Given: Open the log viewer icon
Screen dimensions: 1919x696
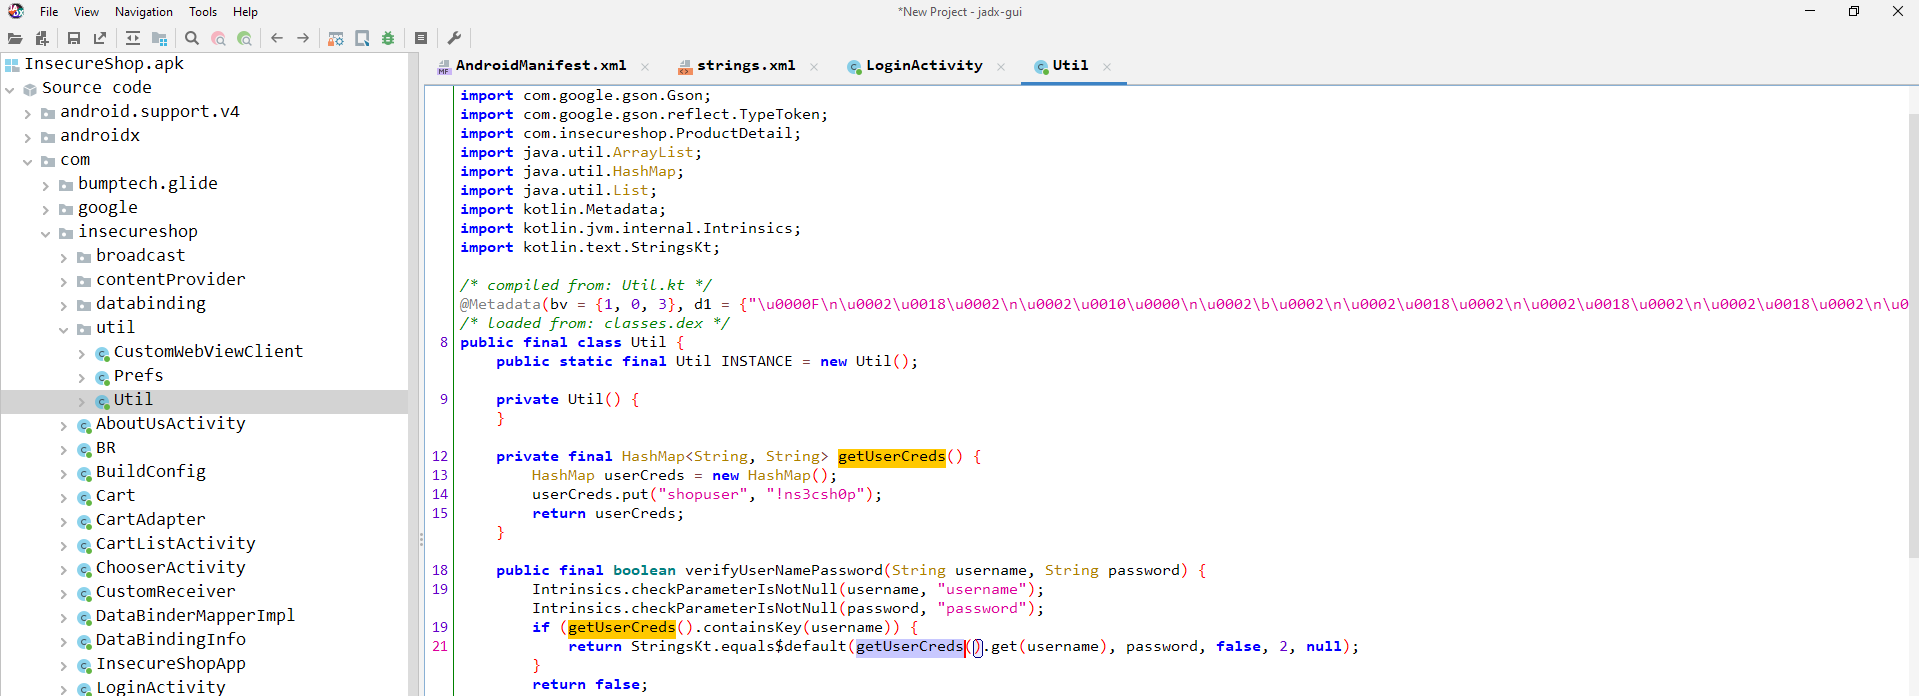Looking at the screenshot, I should click(x=421, y=38).
